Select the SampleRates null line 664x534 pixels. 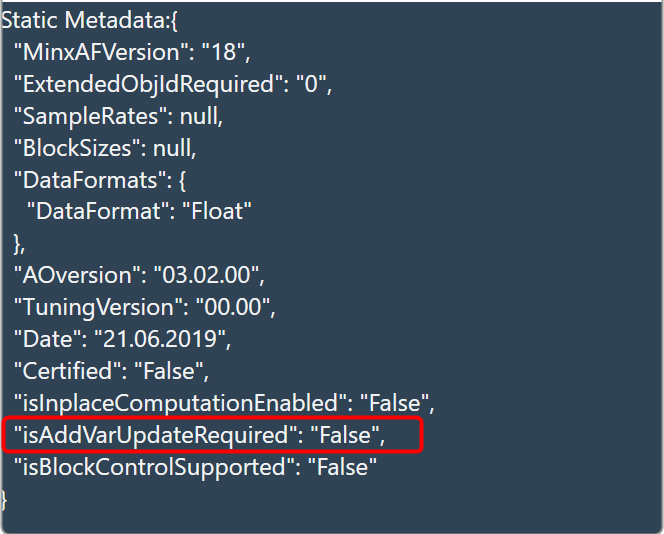[118, 116]
